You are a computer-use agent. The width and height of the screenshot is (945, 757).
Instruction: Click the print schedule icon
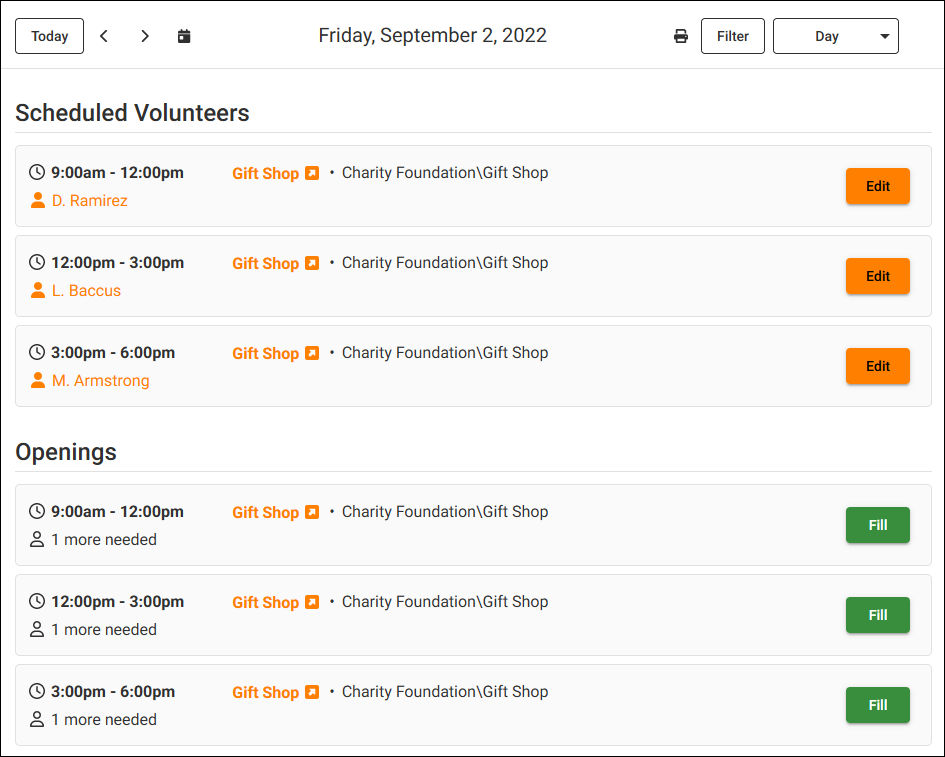pyautogui.click(x=681, y=35)
